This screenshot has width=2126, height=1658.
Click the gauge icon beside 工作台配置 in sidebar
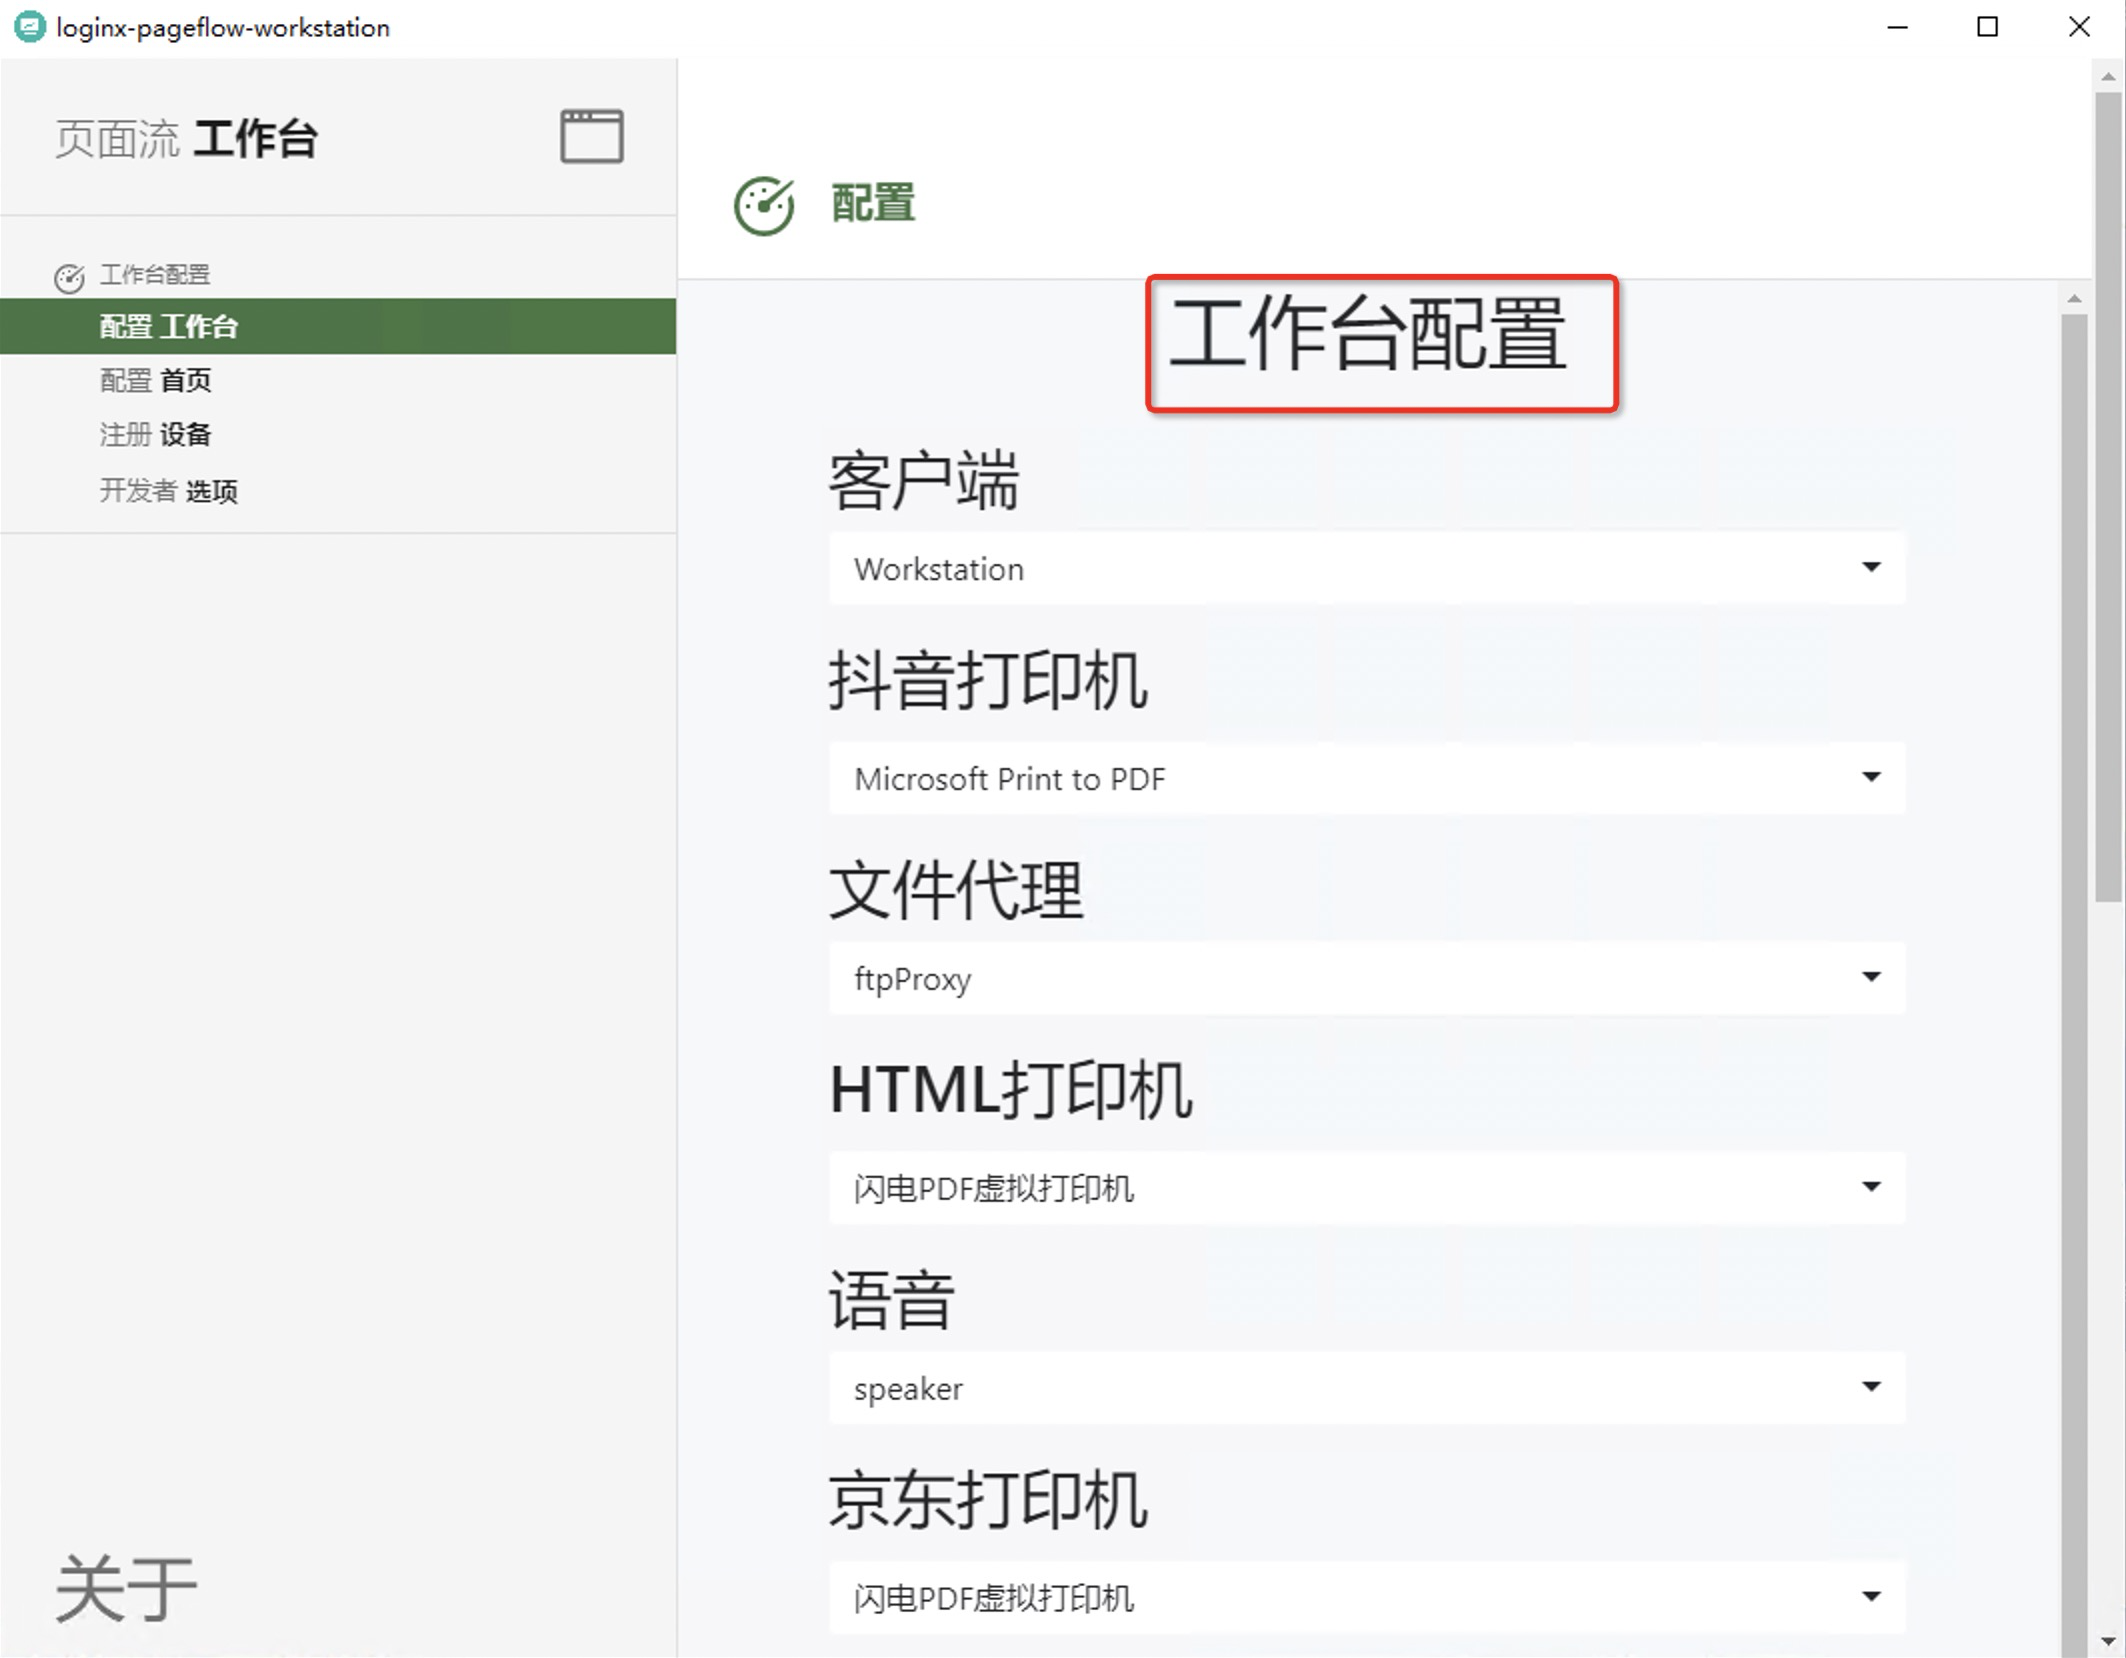pos(69,278)
